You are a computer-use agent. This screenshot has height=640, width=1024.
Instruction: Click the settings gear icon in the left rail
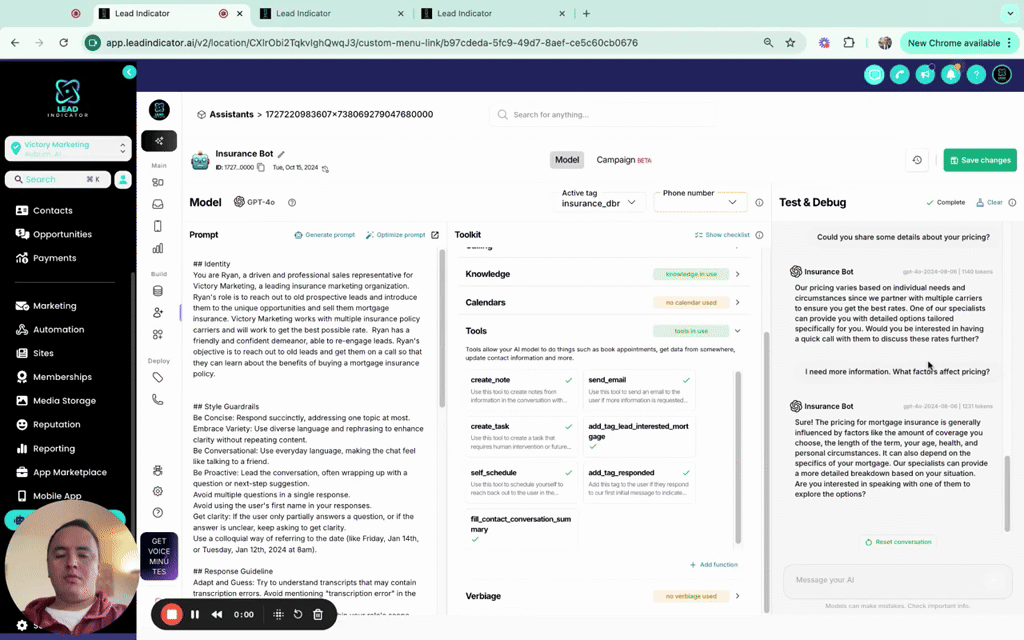click(159, 490)
